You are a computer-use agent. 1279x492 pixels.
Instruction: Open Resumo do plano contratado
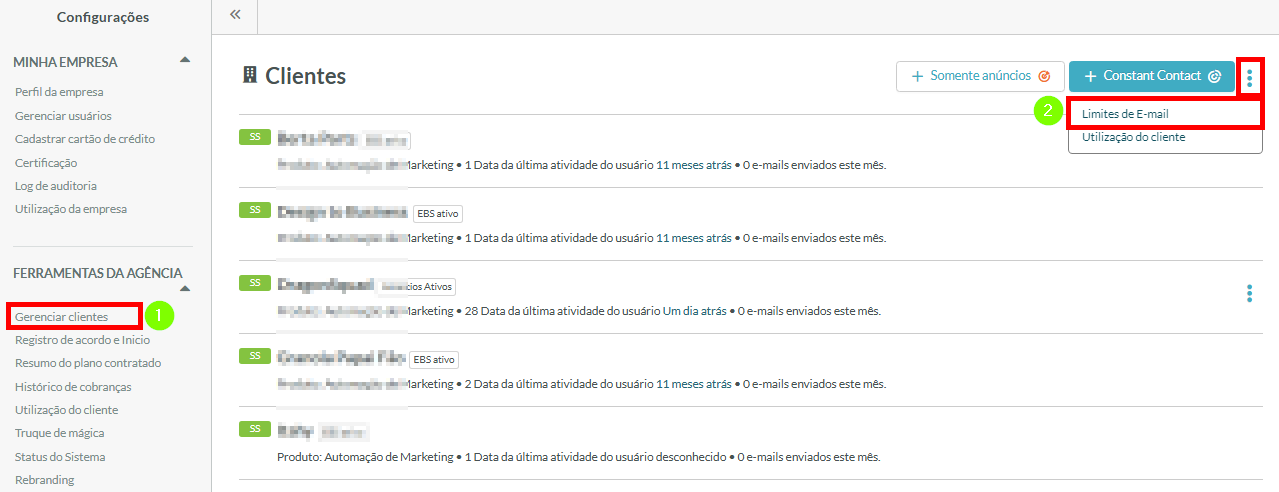pos(88,363)
